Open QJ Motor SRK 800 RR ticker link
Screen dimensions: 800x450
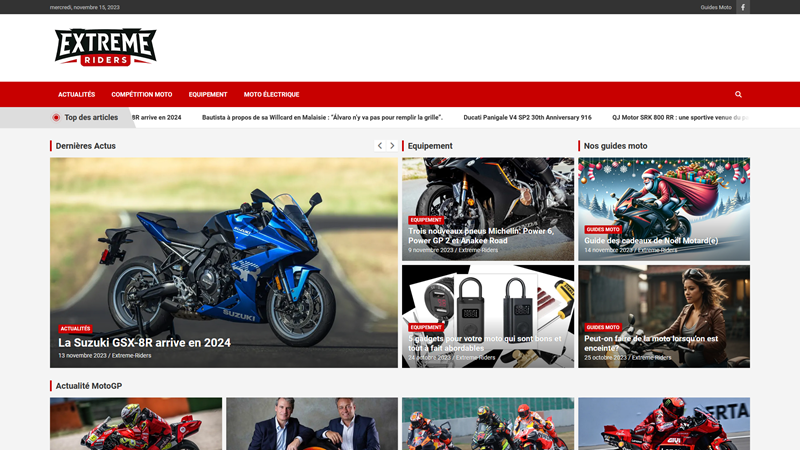pyautogui.click(x=681, y=117)
